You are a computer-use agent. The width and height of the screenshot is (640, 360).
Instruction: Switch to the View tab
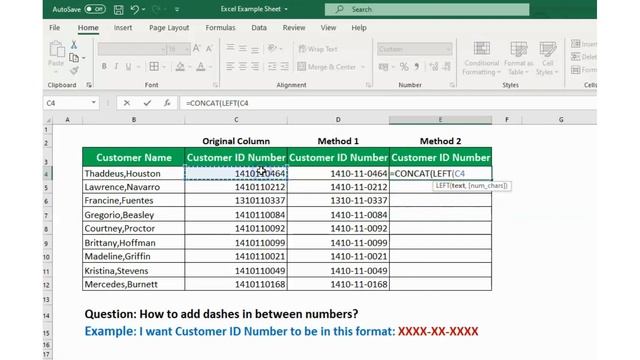click(328, 28)
